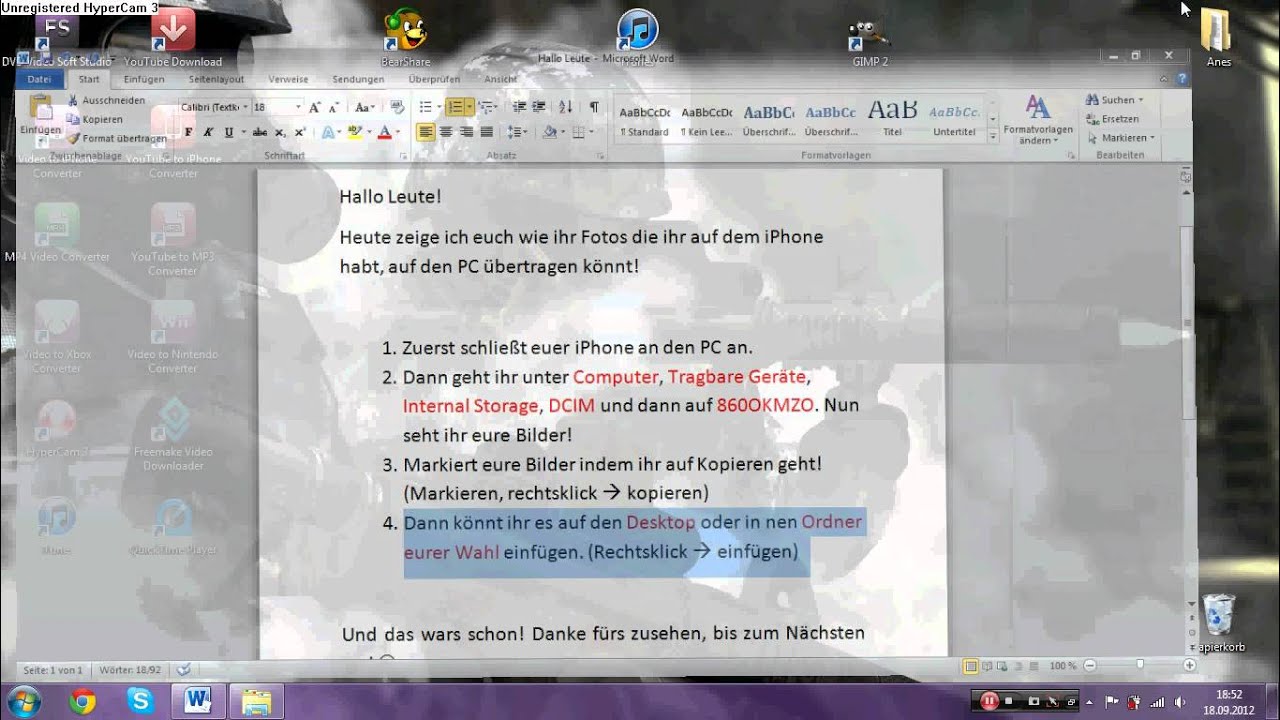Image resolution: width=1280 pixels, height=720 pixels.
Task: Open Google Chrome from taskbar
Action: coord(83,702)
